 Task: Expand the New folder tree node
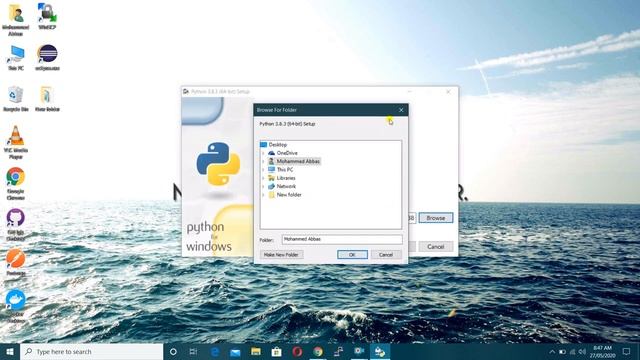263,195
